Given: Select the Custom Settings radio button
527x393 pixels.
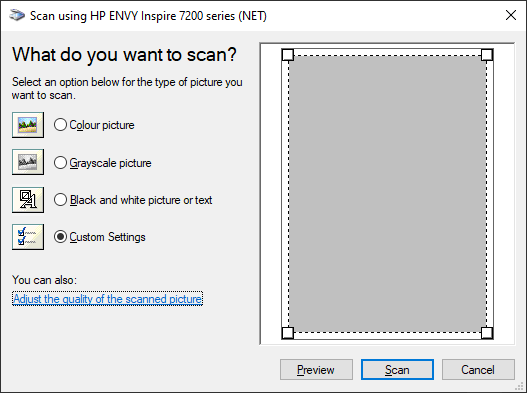Looking at the screenshot, I should pyautogui.click(x=60, y=237).
